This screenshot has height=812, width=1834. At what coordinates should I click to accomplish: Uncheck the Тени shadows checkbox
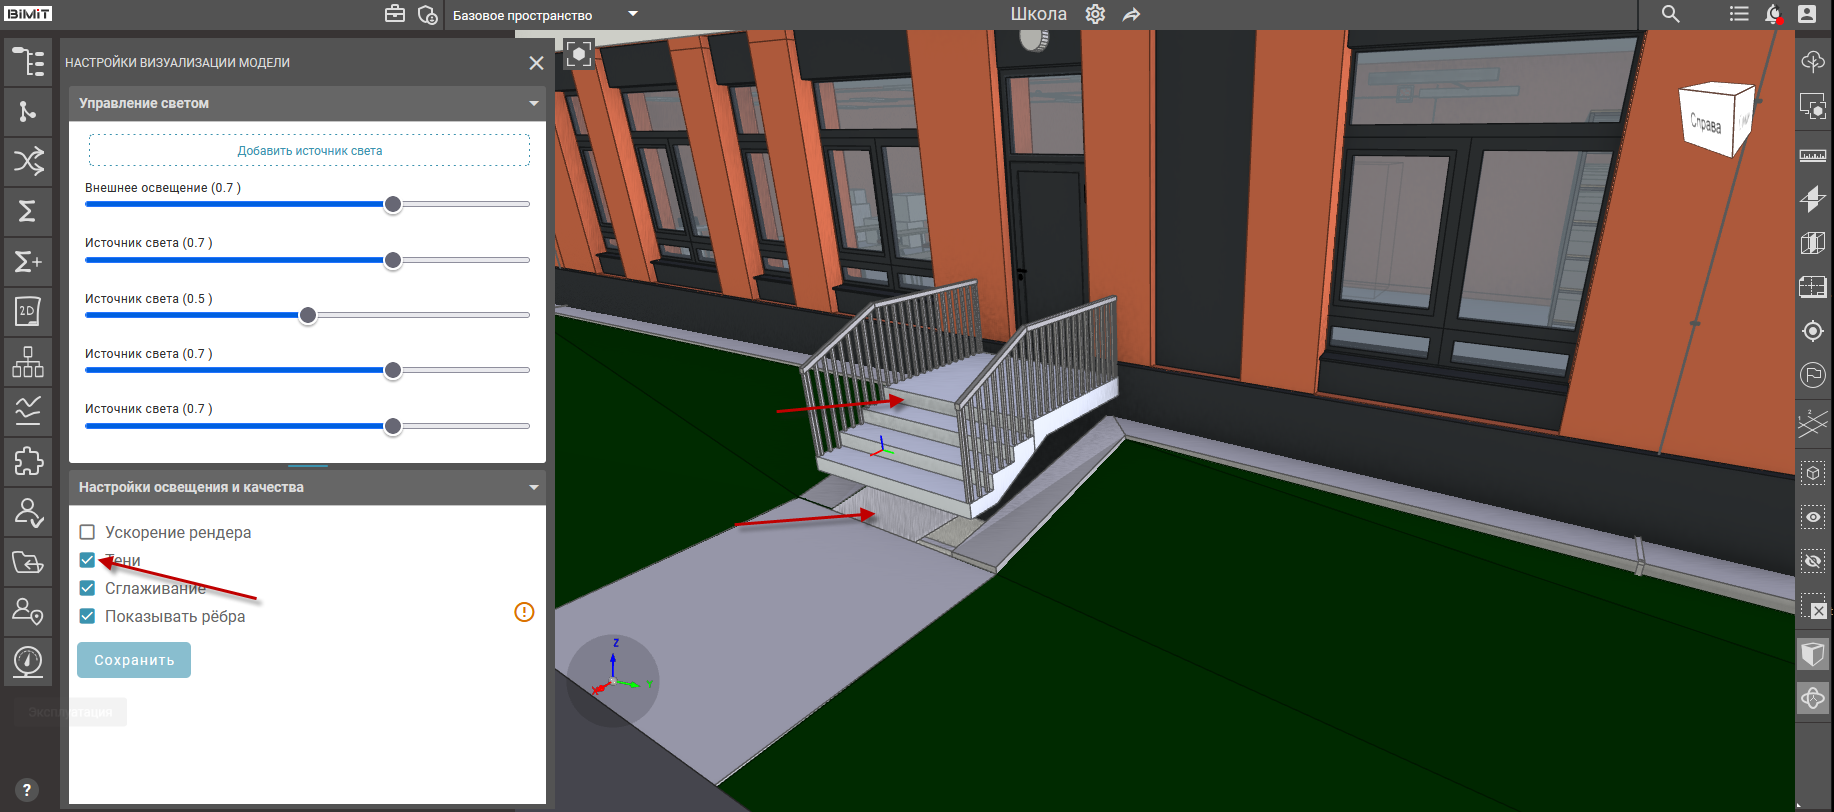[x=87, y=560]
